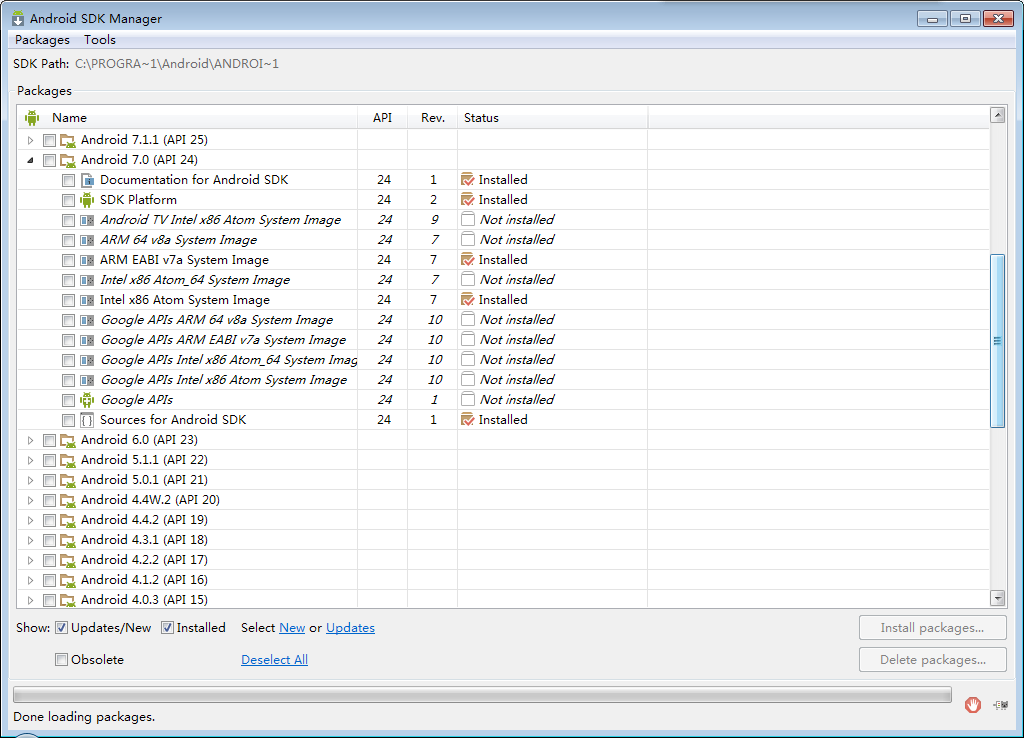Click the ARM 64 v8a System Image icon
Screen dimensions: 1024x738
pyautogui.click(x=87, y=240)
